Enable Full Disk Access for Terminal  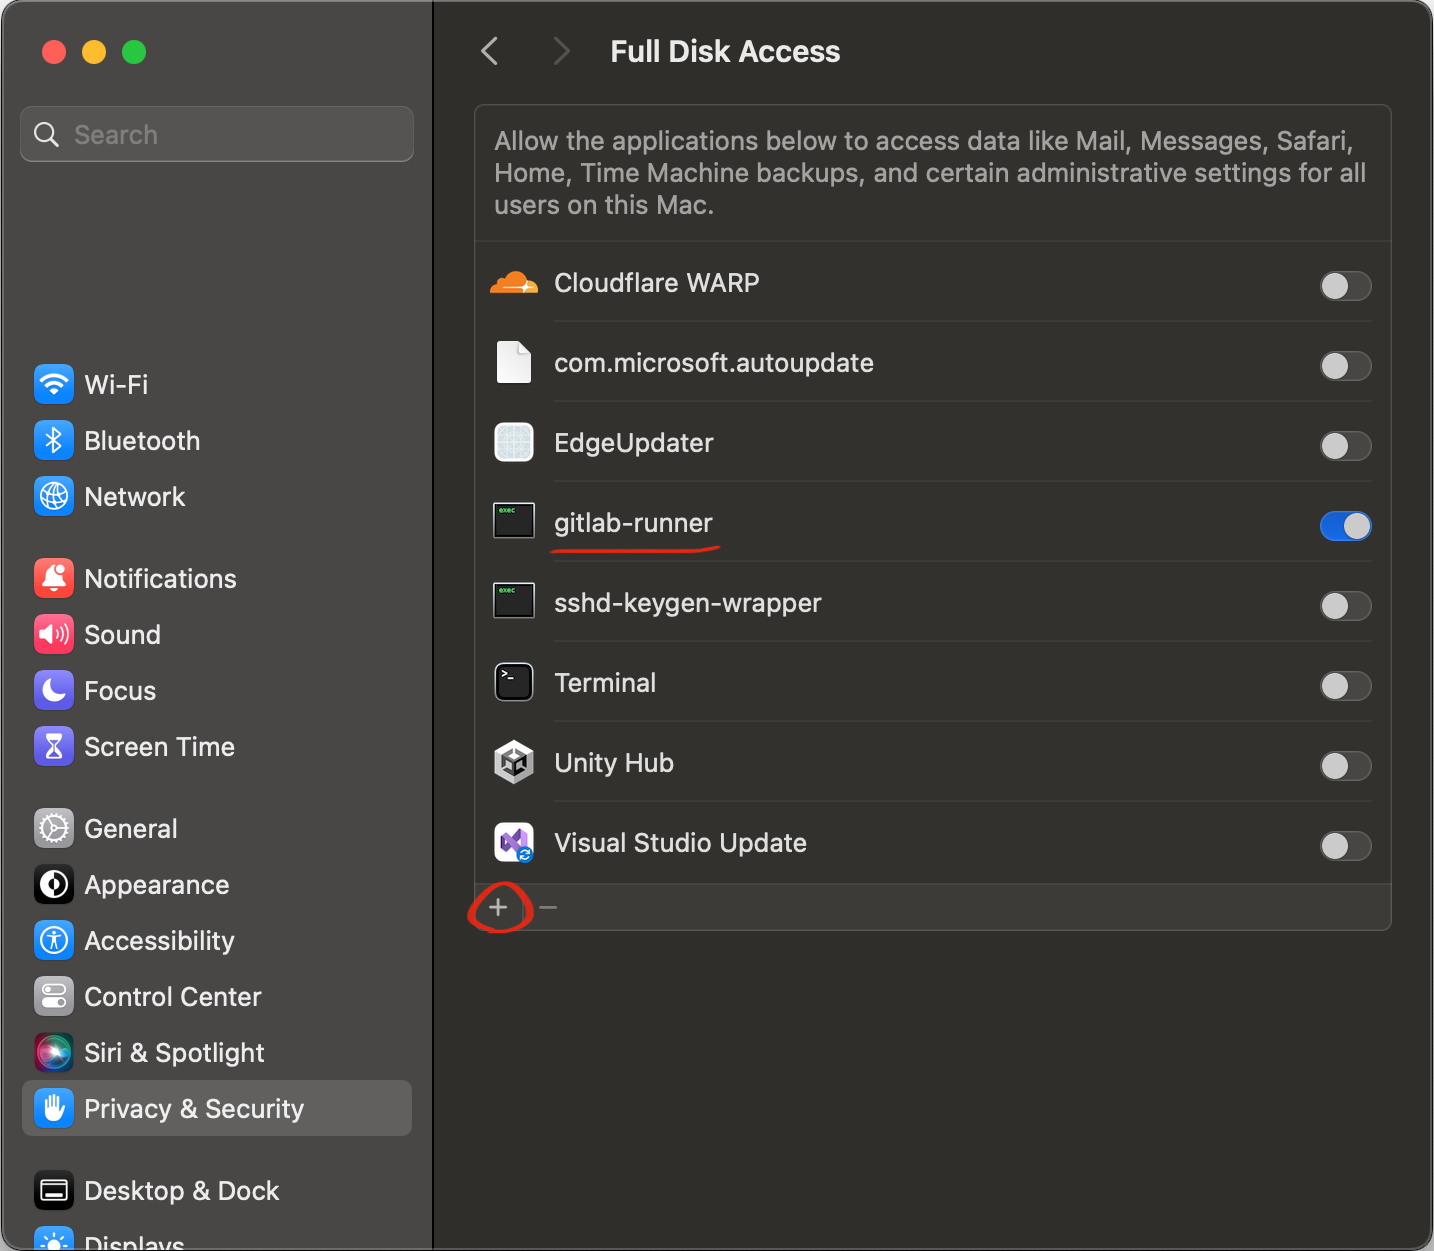click(x=1345, y=686)
